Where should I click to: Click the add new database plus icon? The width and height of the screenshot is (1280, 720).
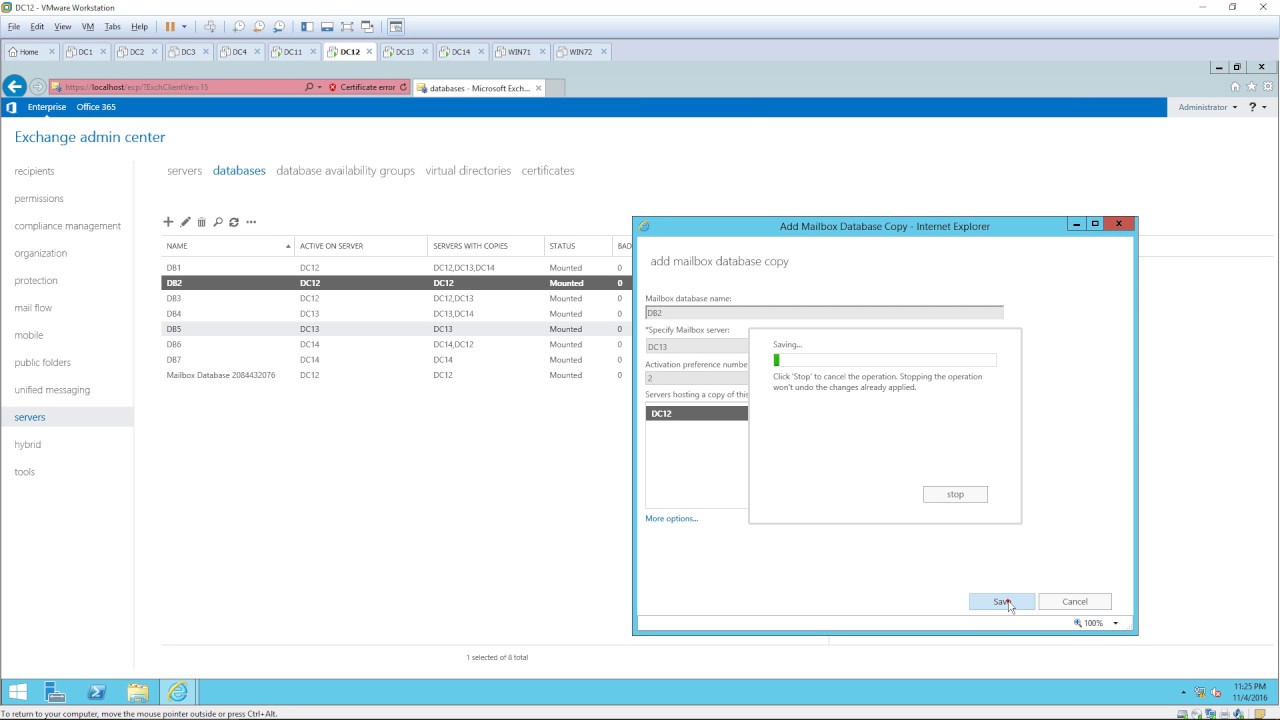click(x=168, y=222)
